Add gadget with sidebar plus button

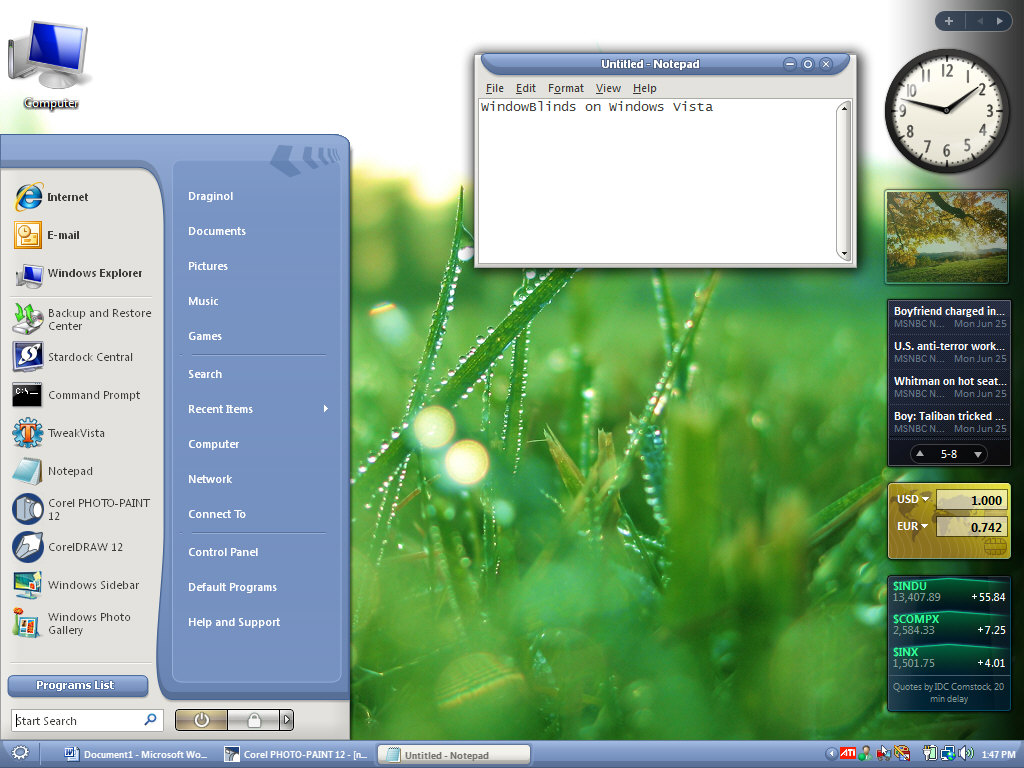pyautogui.click(x=949, y=21)
